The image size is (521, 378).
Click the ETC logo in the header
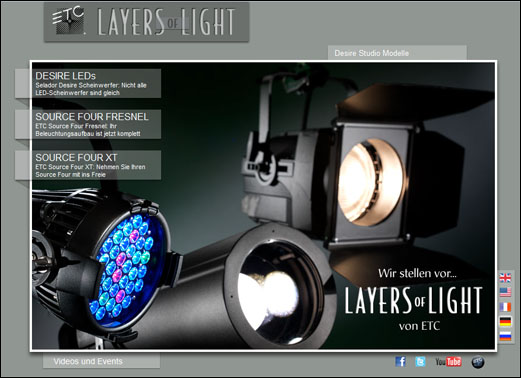coord(68,20)
